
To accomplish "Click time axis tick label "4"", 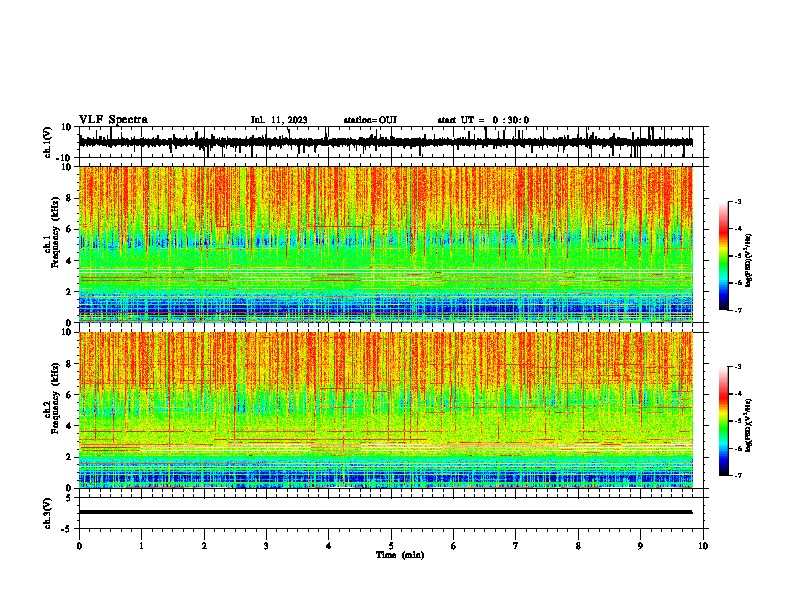I will click(329, 546).
